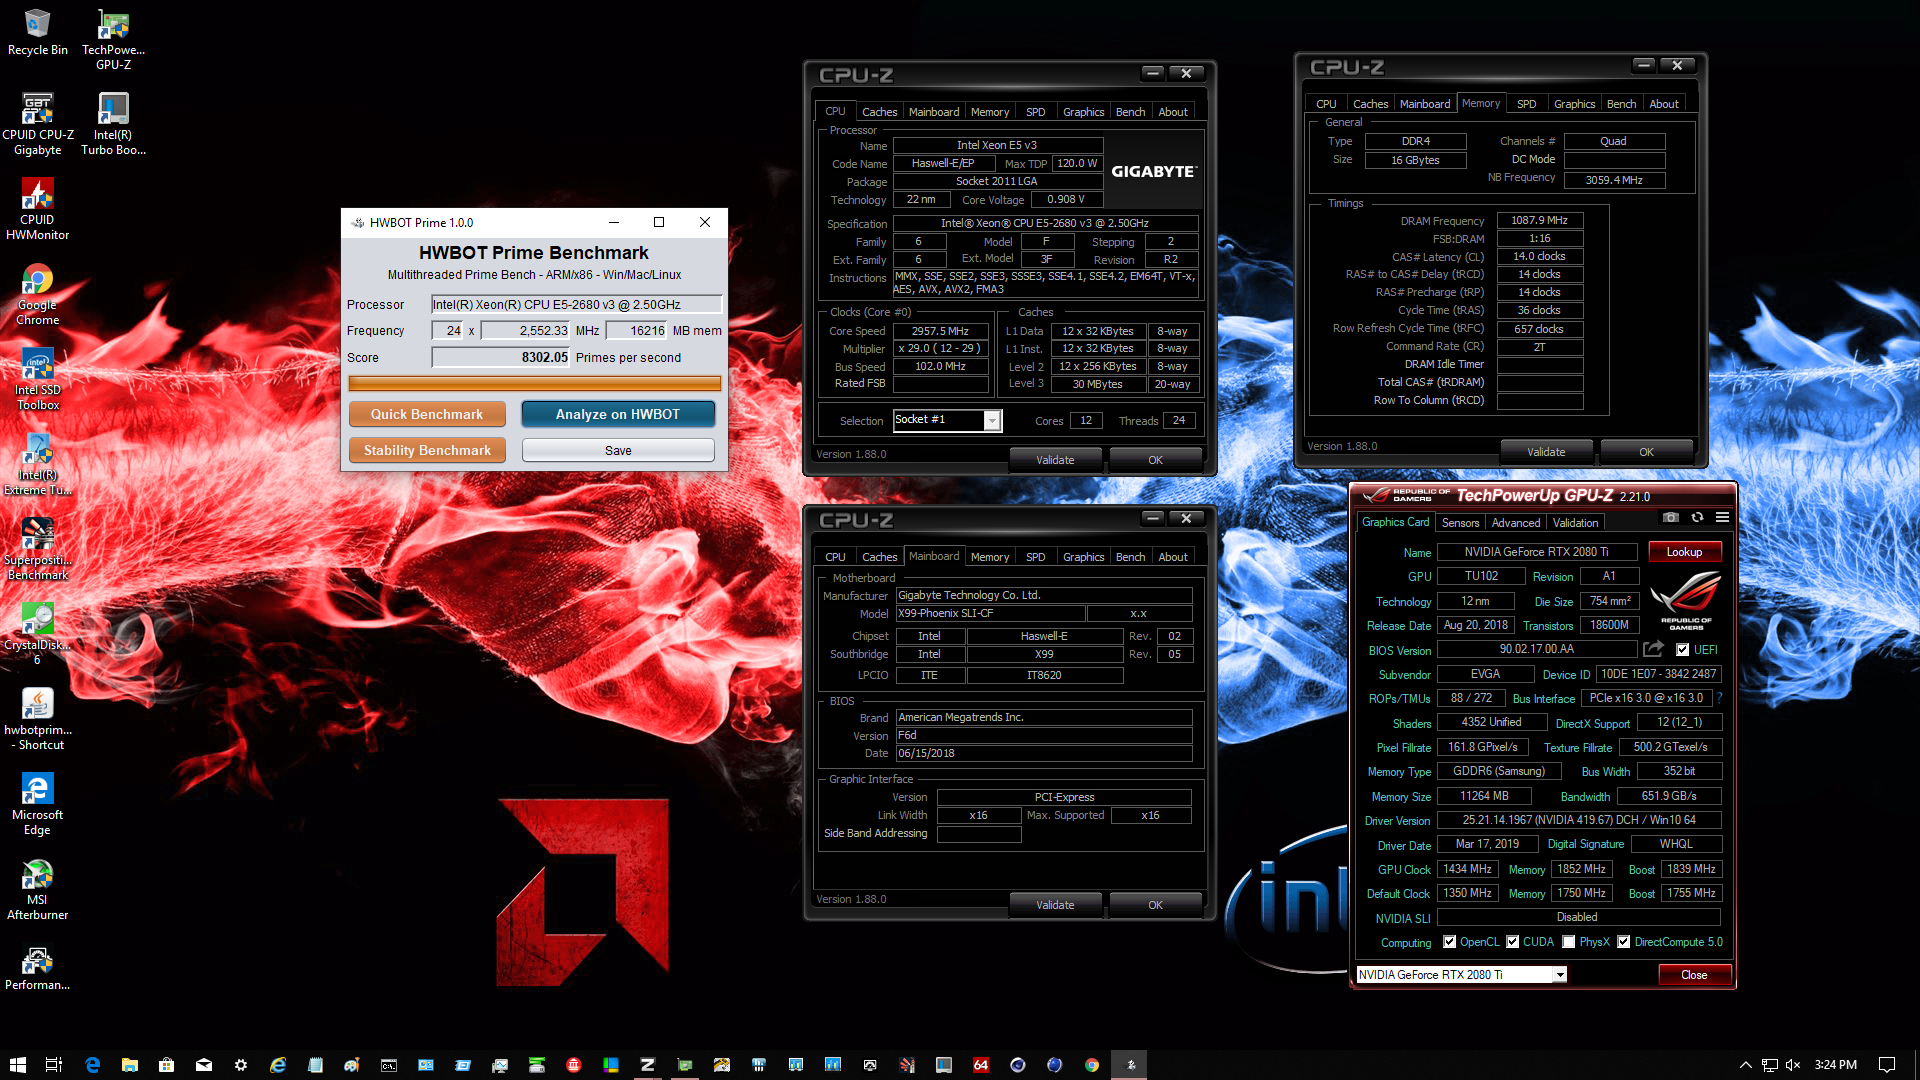Show hidden system tray icons chevron
The height and width of the screenshot is (1080, 1920).
pos(1746,1065)
